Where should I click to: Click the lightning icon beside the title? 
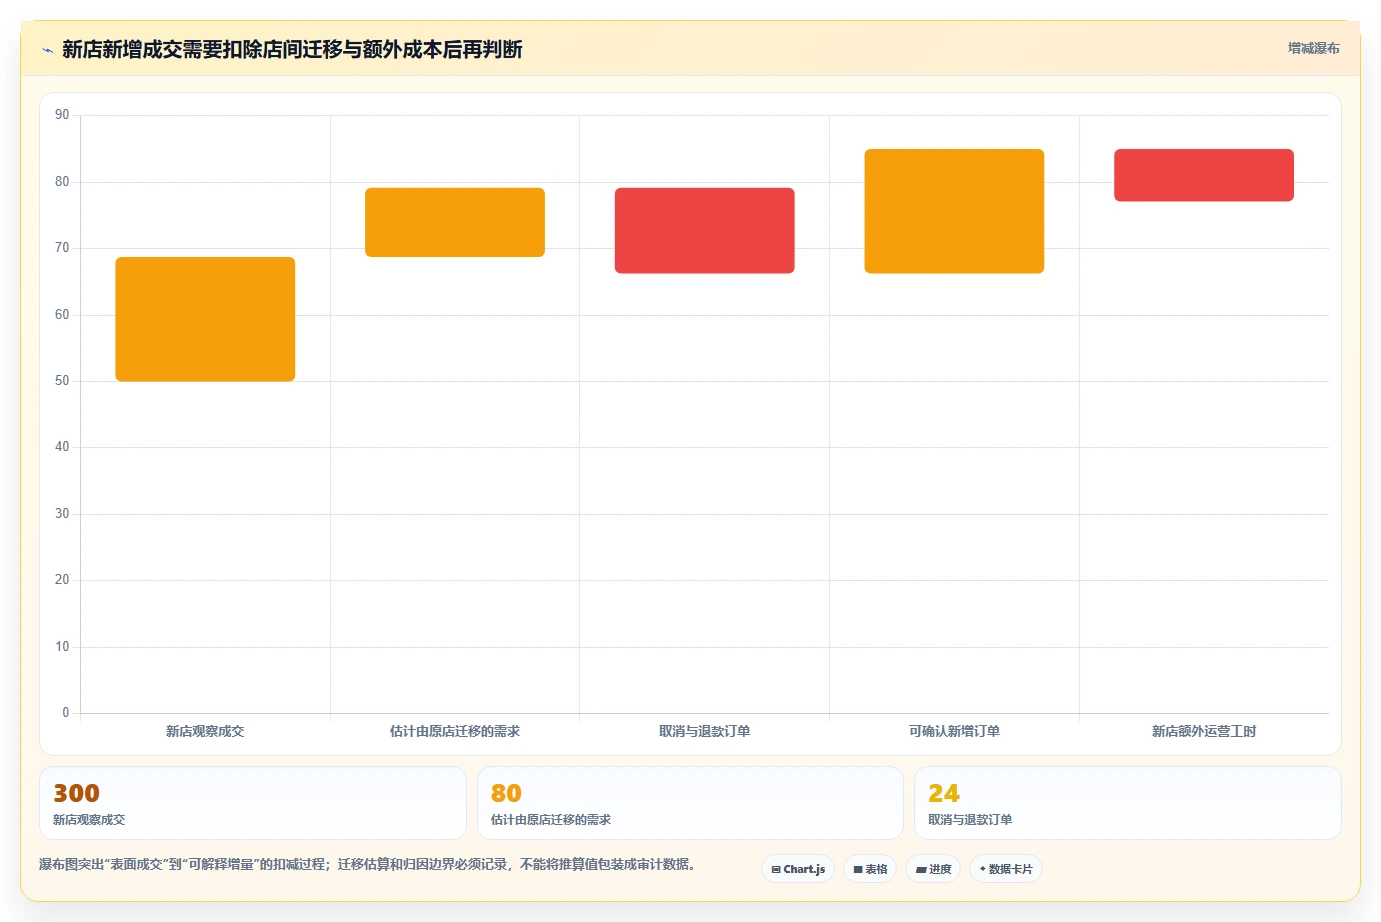coord(47,50)
